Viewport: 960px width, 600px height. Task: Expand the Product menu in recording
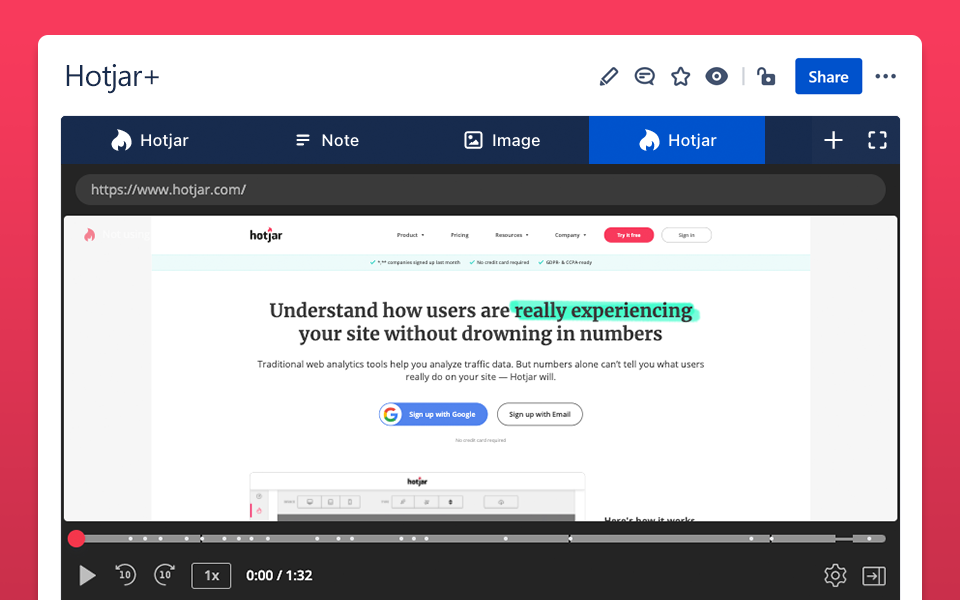tap(410, 235)
